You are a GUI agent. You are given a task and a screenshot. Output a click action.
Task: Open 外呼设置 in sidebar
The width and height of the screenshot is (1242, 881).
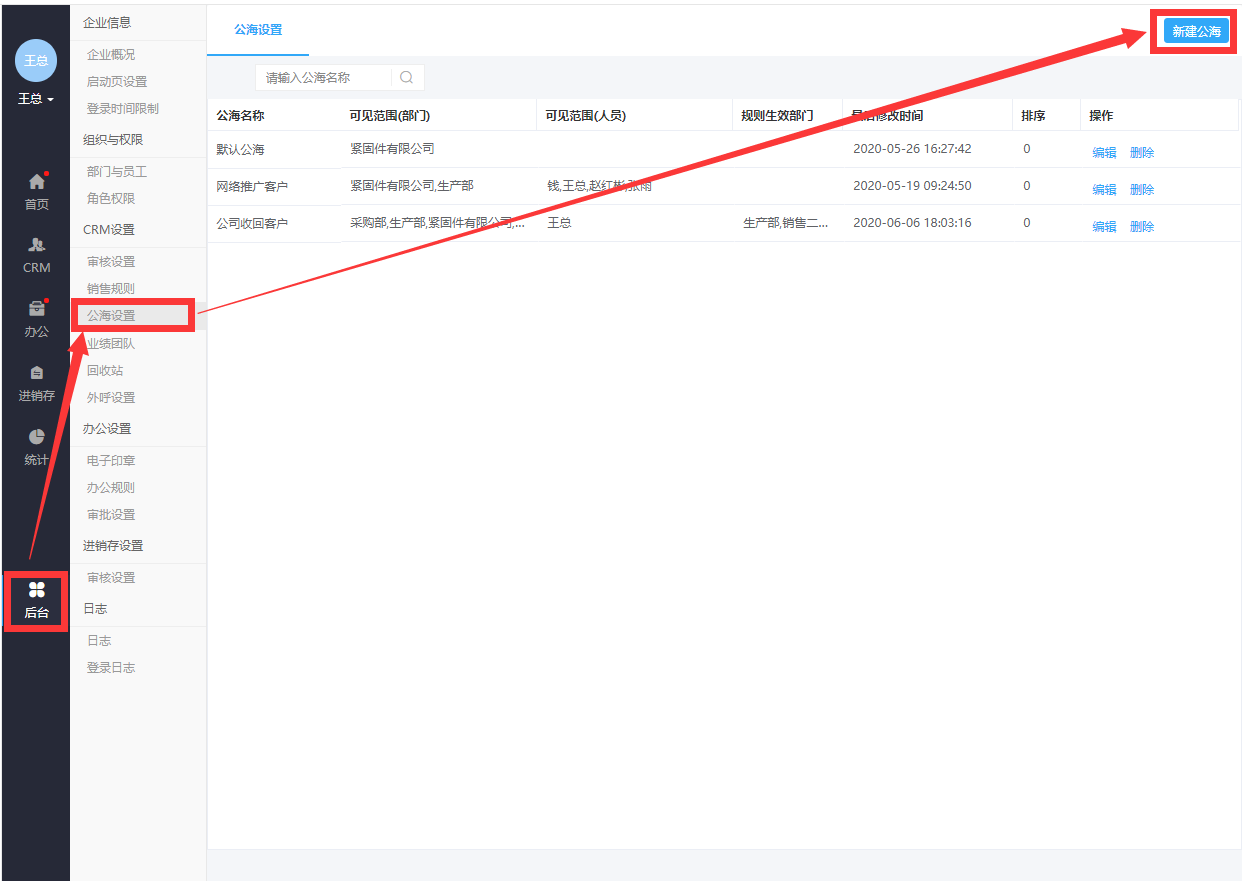pos(111,397)
